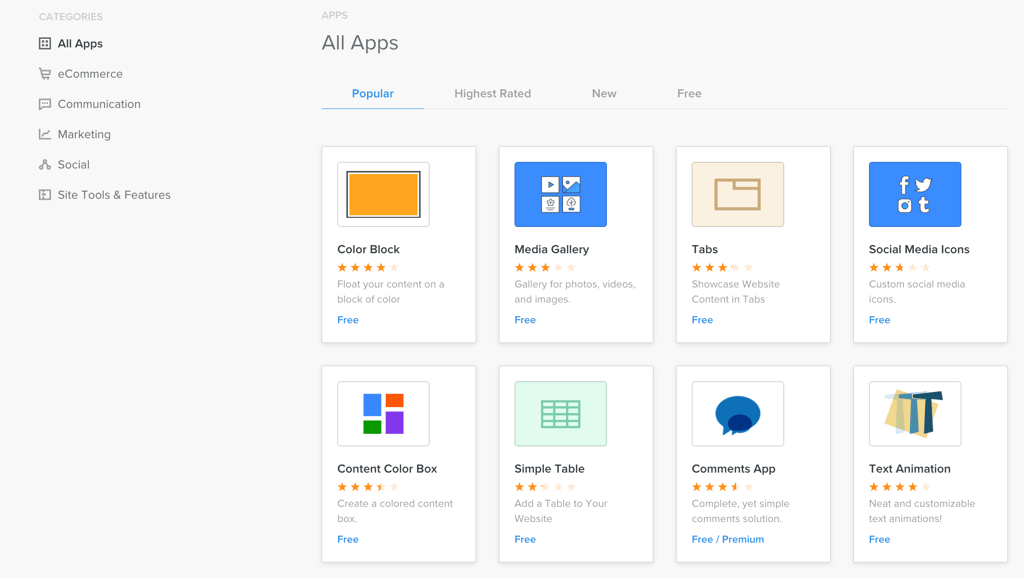The image size is (1024, 578).
Task: Click Free price under Social Media Icons
Action: click(880, 320)
